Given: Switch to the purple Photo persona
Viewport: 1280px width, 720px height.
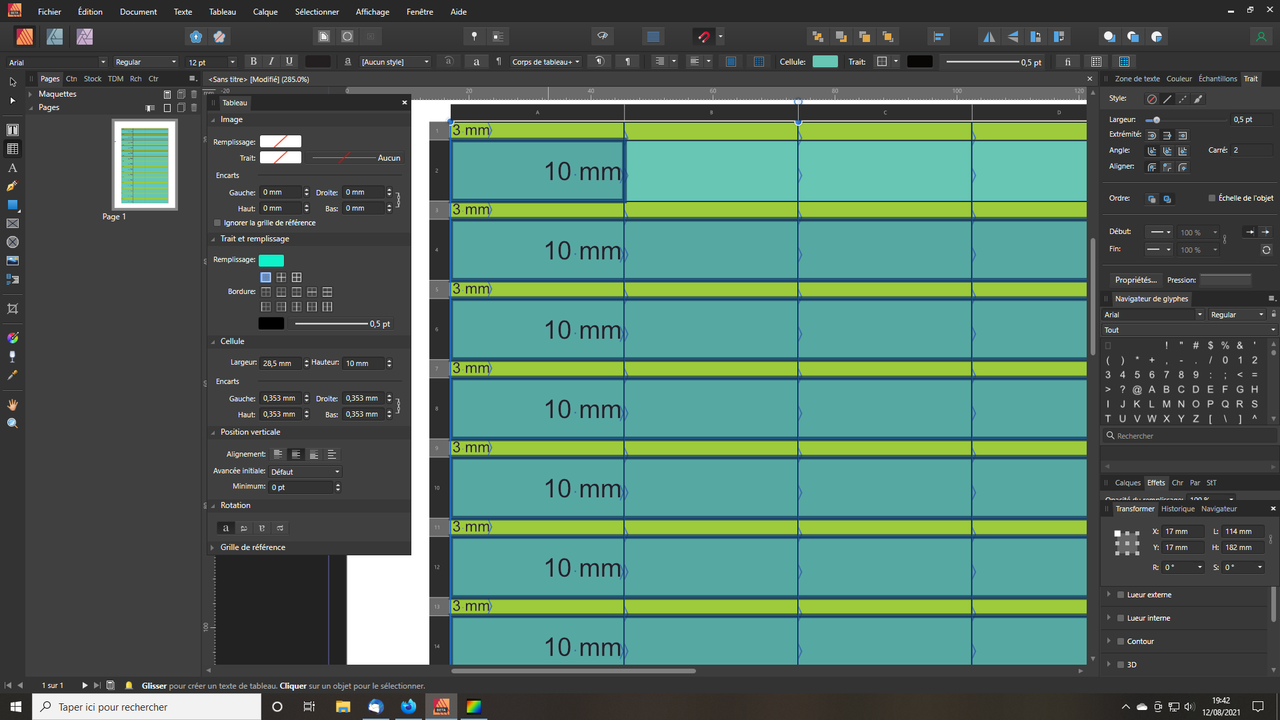Looking at the screenshot, I should point(85,35).
